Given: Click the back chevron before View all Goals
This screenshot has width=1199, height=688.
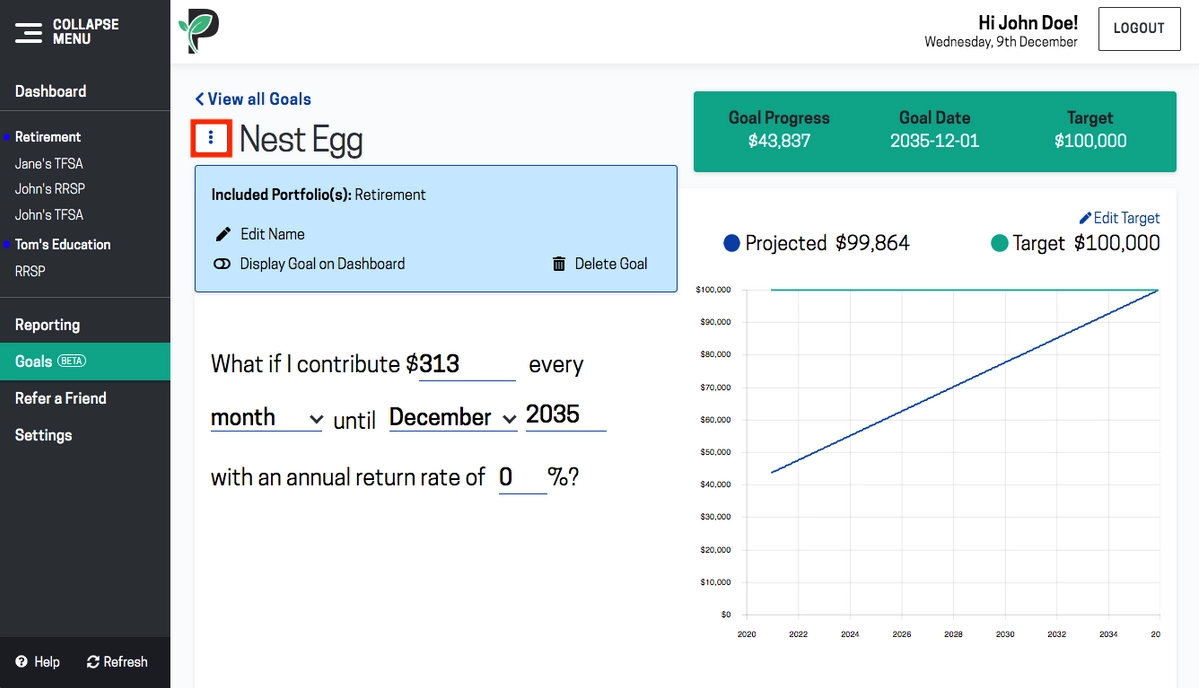Looking at the screenshot, I should [x=200, y=99].
